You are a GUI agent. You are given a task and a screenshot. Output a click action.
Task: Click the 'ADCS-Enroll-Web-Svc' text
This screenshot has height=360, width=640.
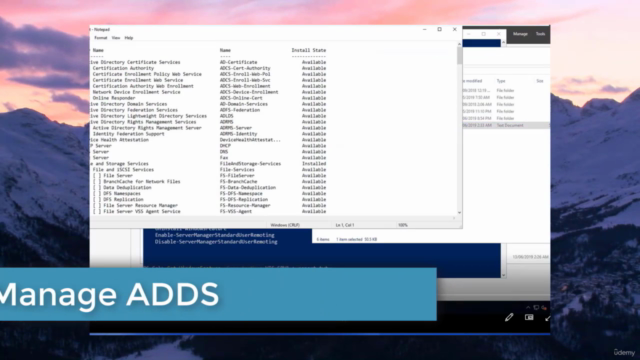click(x=245, y=80)
